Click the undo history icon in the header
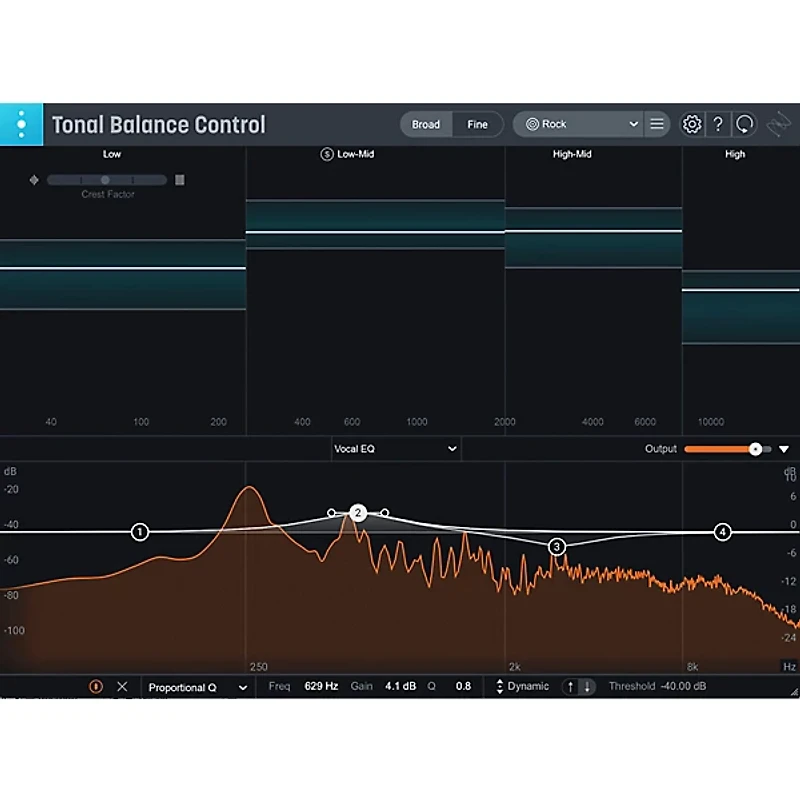This screenshot has width=800, height=801. 745,124
